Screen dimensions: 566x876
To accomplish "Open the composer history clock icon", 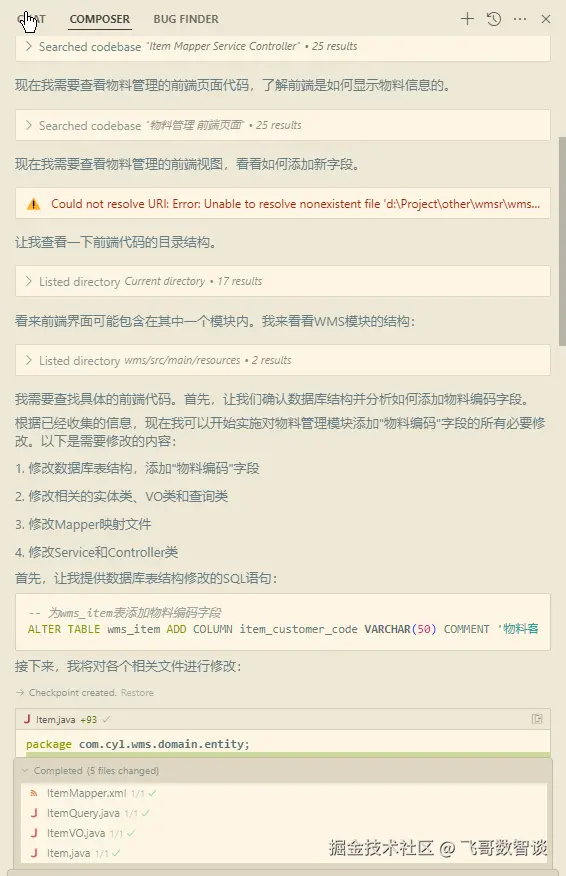I will click(x=494, y=19).
